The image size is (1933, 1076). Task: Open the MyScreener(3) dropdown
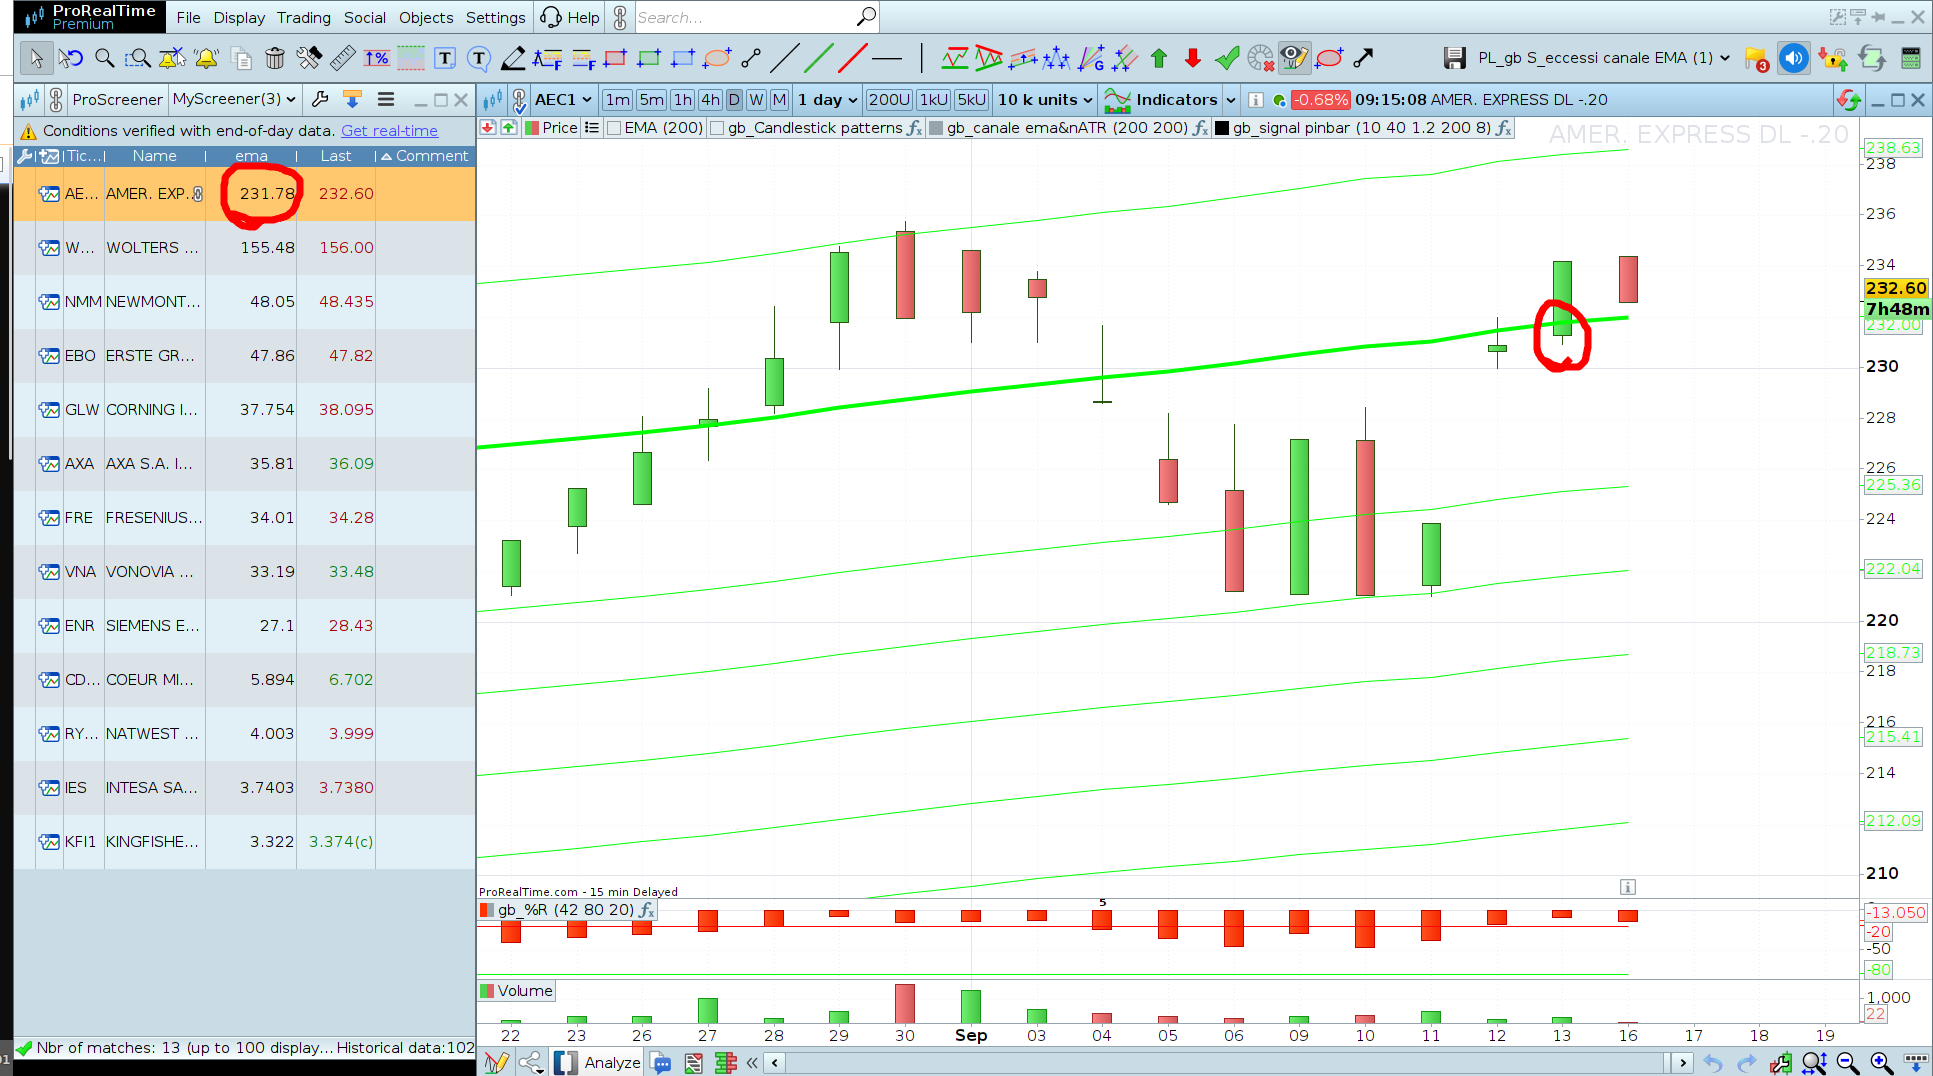(234, 99)
